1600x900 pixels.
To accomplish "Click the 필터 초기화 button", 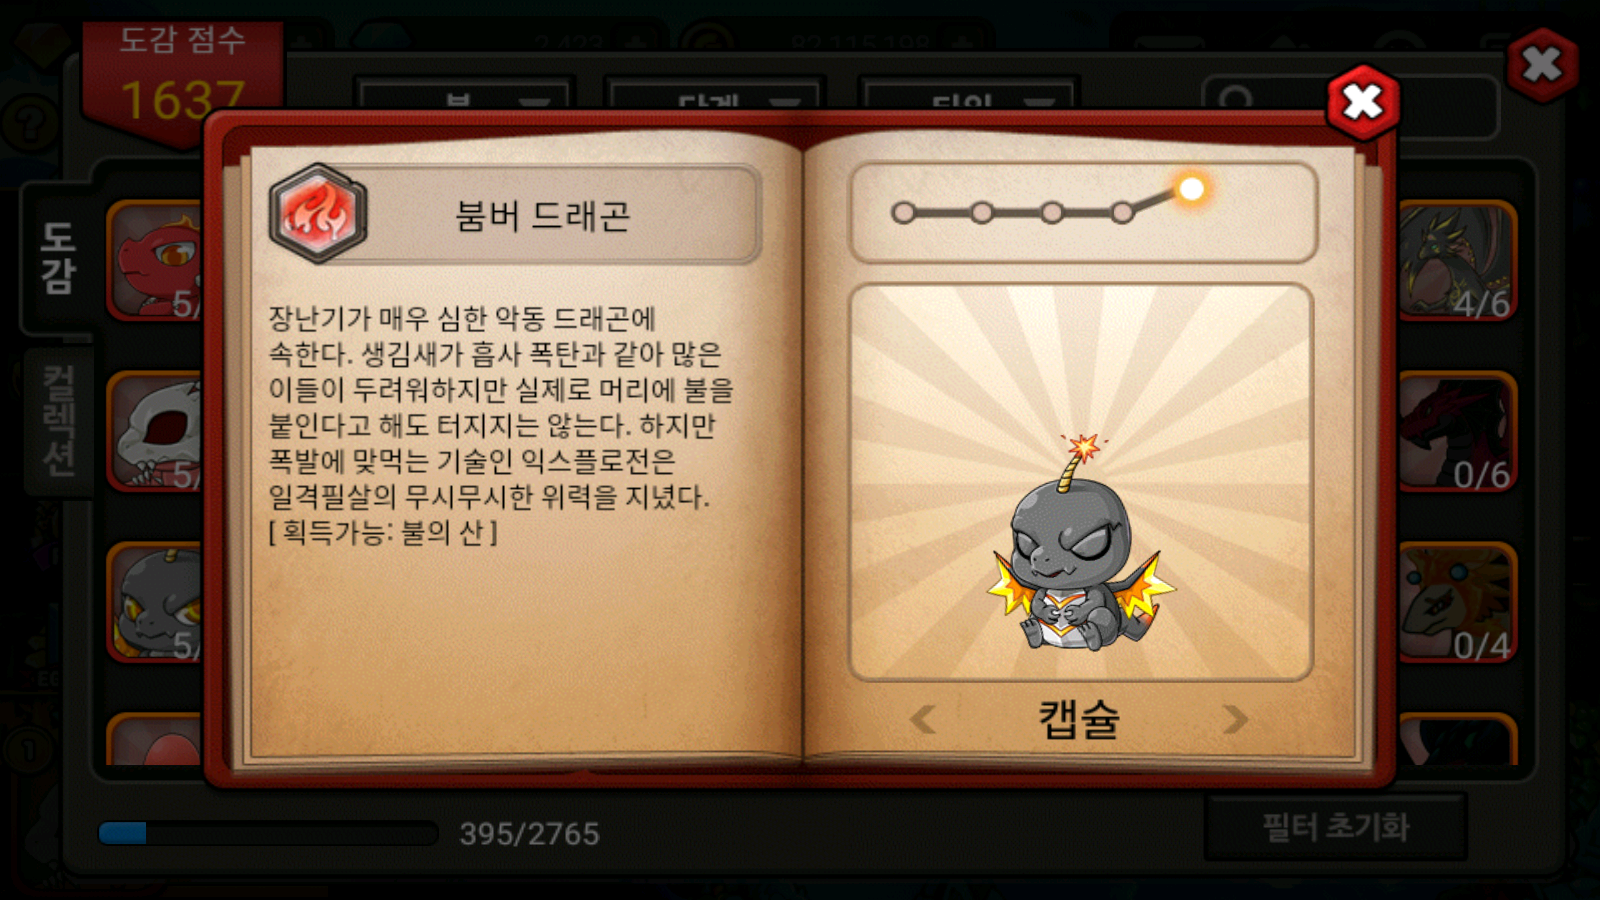I will [1335, 827].
